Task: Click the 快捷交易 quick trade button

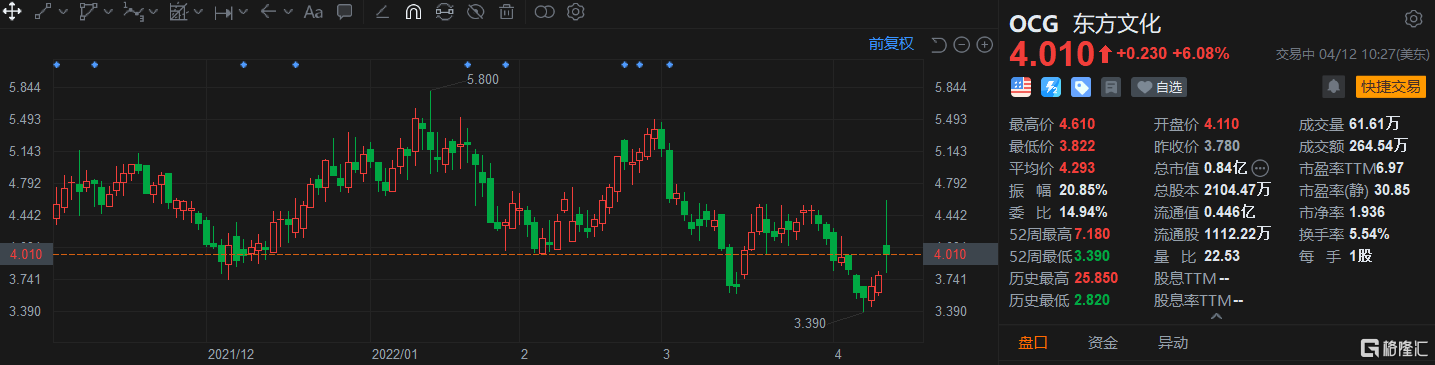Action: pyautogui.click(x=1391, y=87)
